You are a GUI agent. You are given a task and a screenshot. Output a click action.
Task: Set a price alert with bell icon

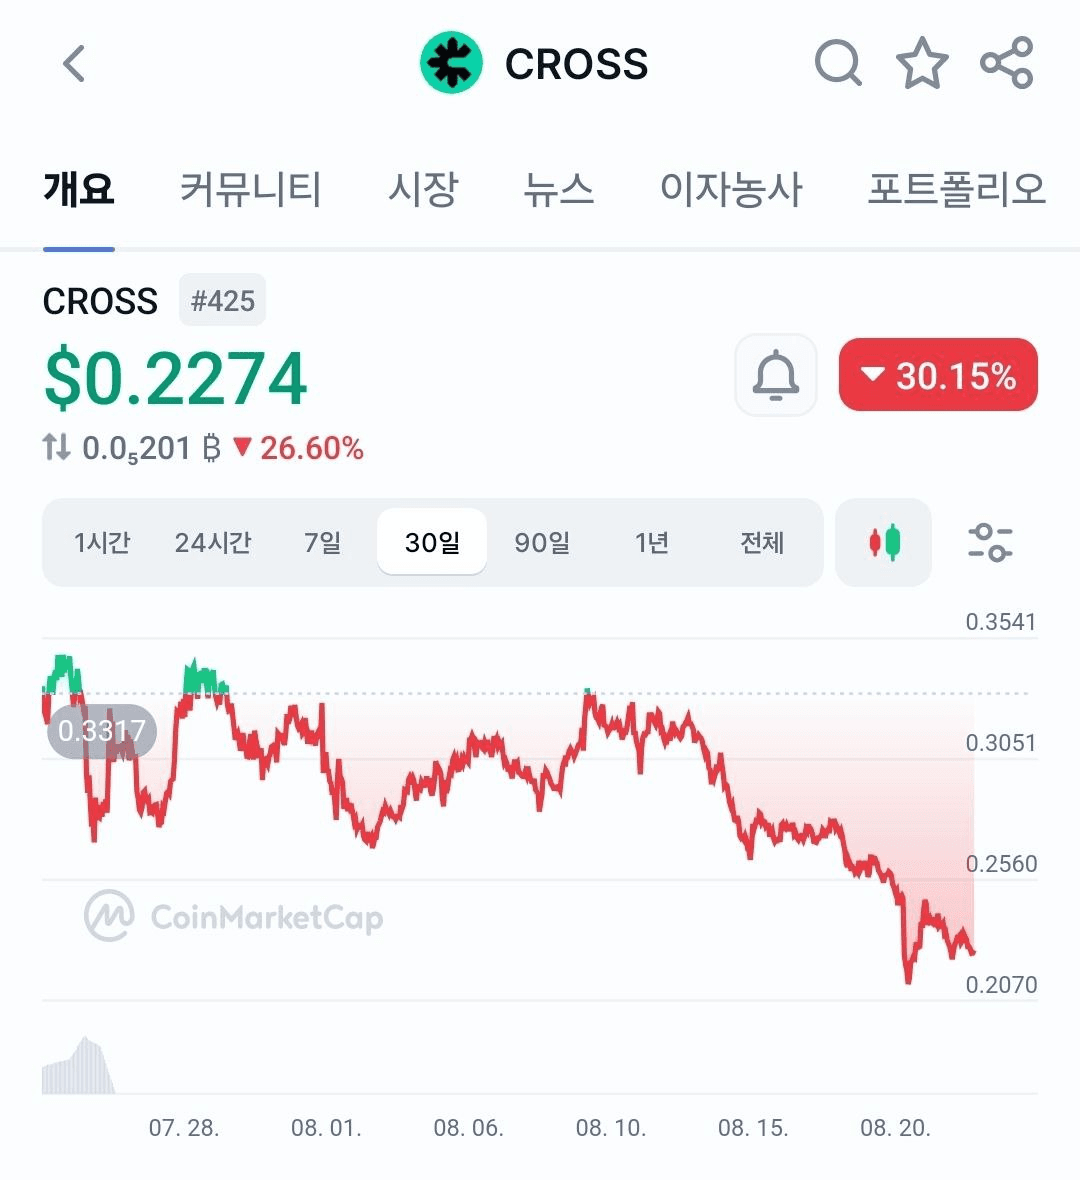(x=776, y=375)
